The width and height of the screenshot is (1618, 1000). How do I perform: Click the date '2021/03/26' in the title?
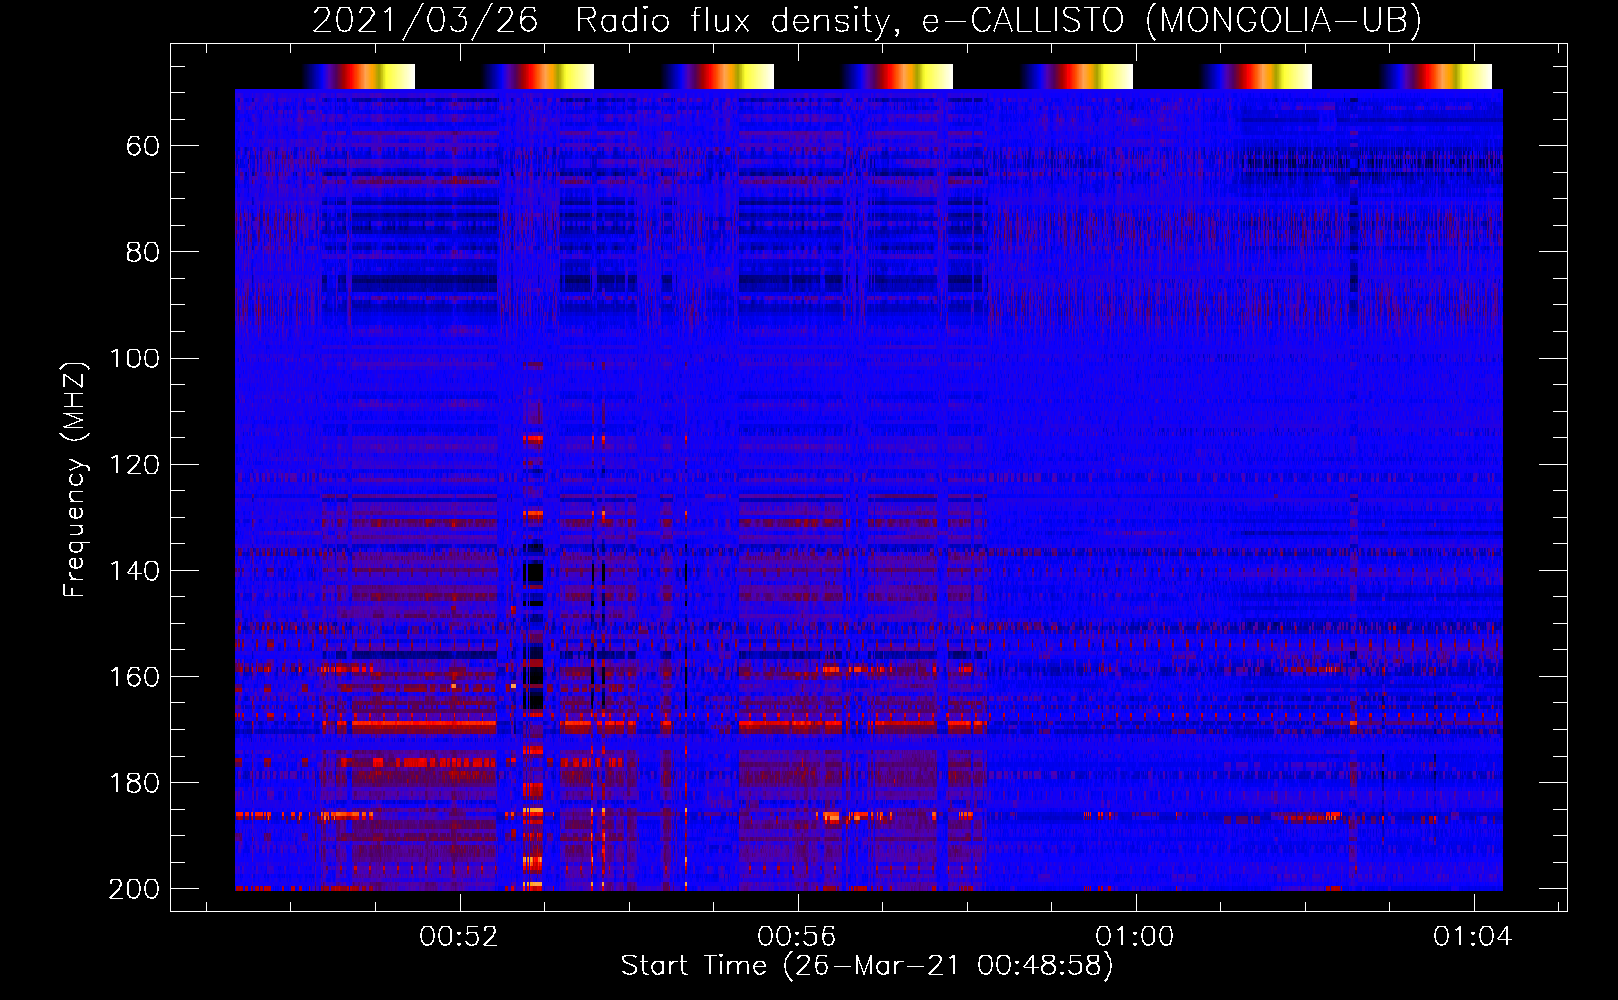pyautogui.click(x=425, y=21)
